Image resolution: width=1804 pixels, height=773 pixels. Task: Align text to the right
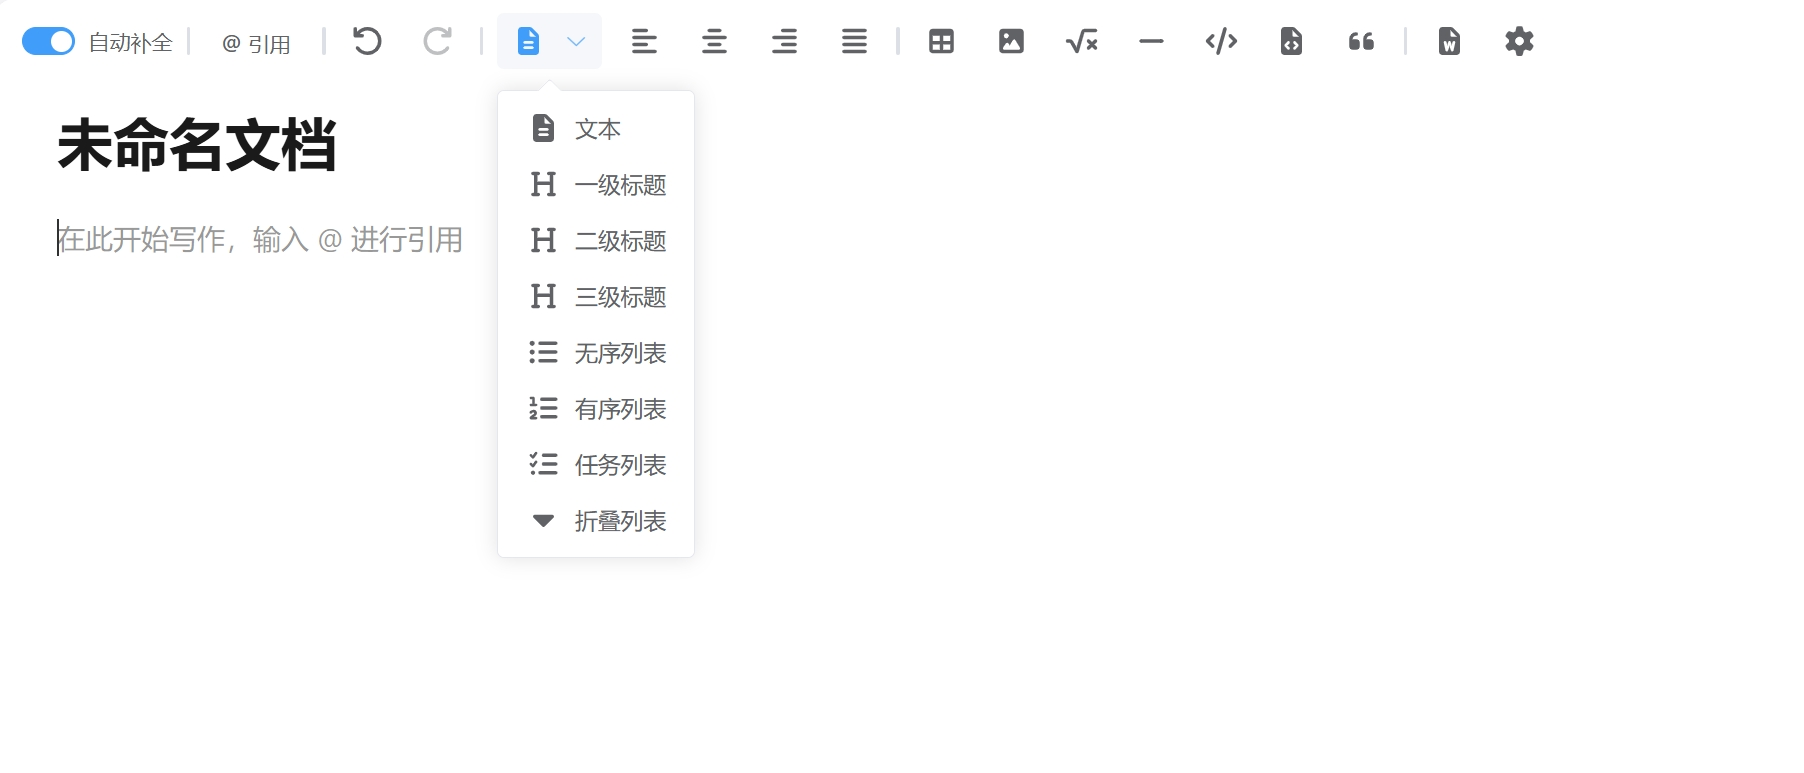(x=784, y=41)
